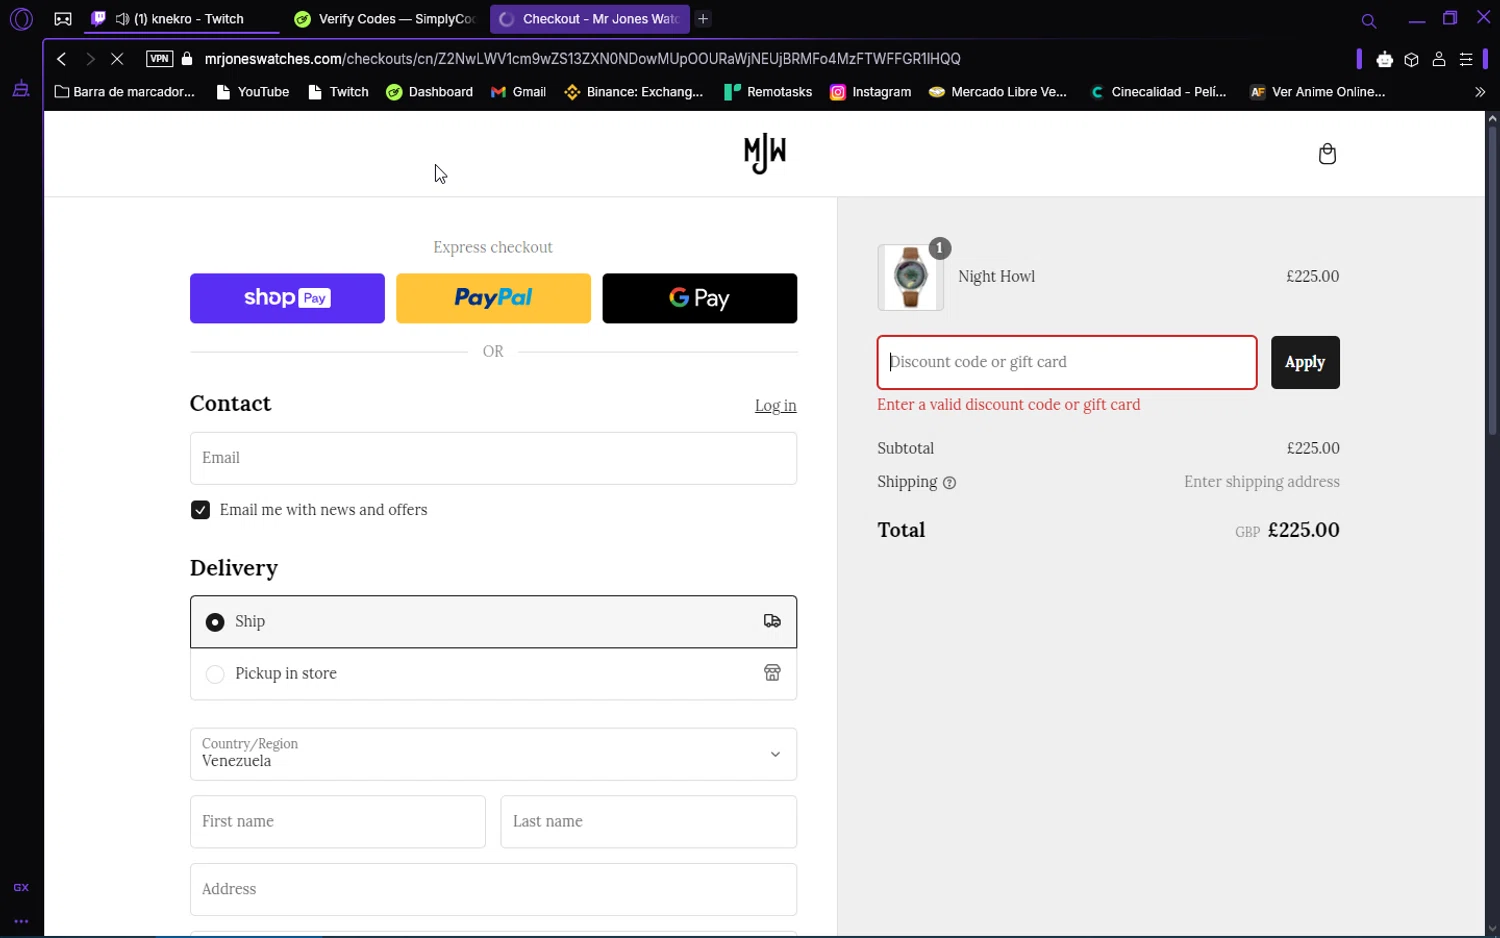Go back with the browser back arrow
1500x938 pixels.
(x=62, y=59)
